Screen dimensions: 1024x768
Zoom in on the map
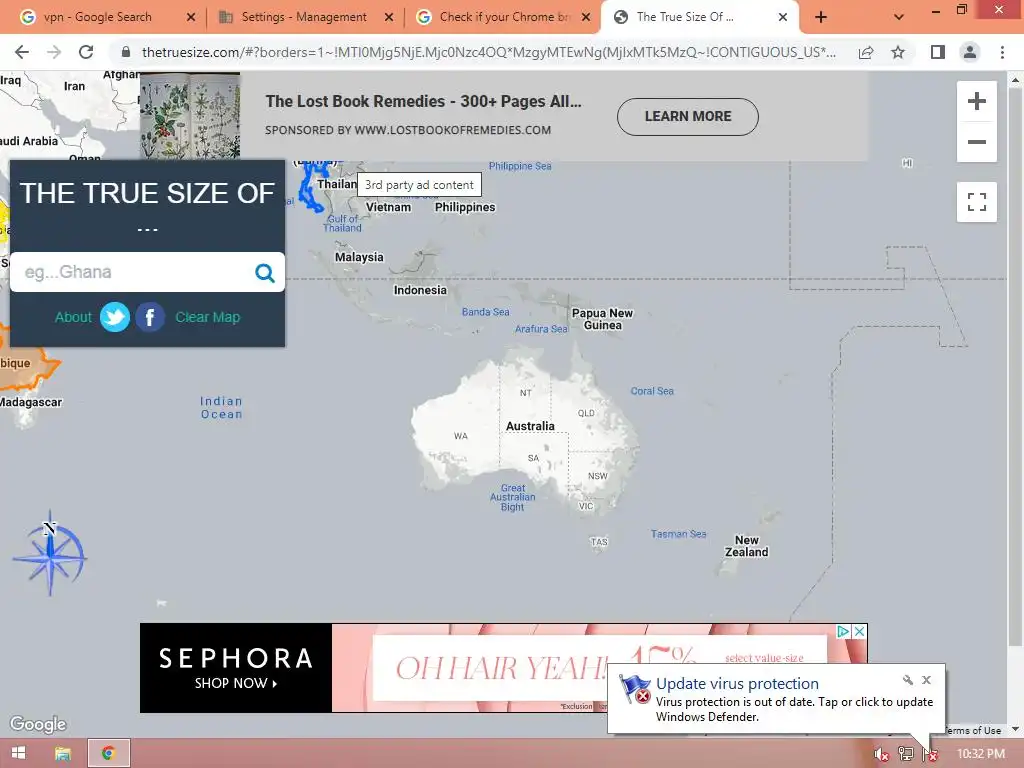coord(976,101)
